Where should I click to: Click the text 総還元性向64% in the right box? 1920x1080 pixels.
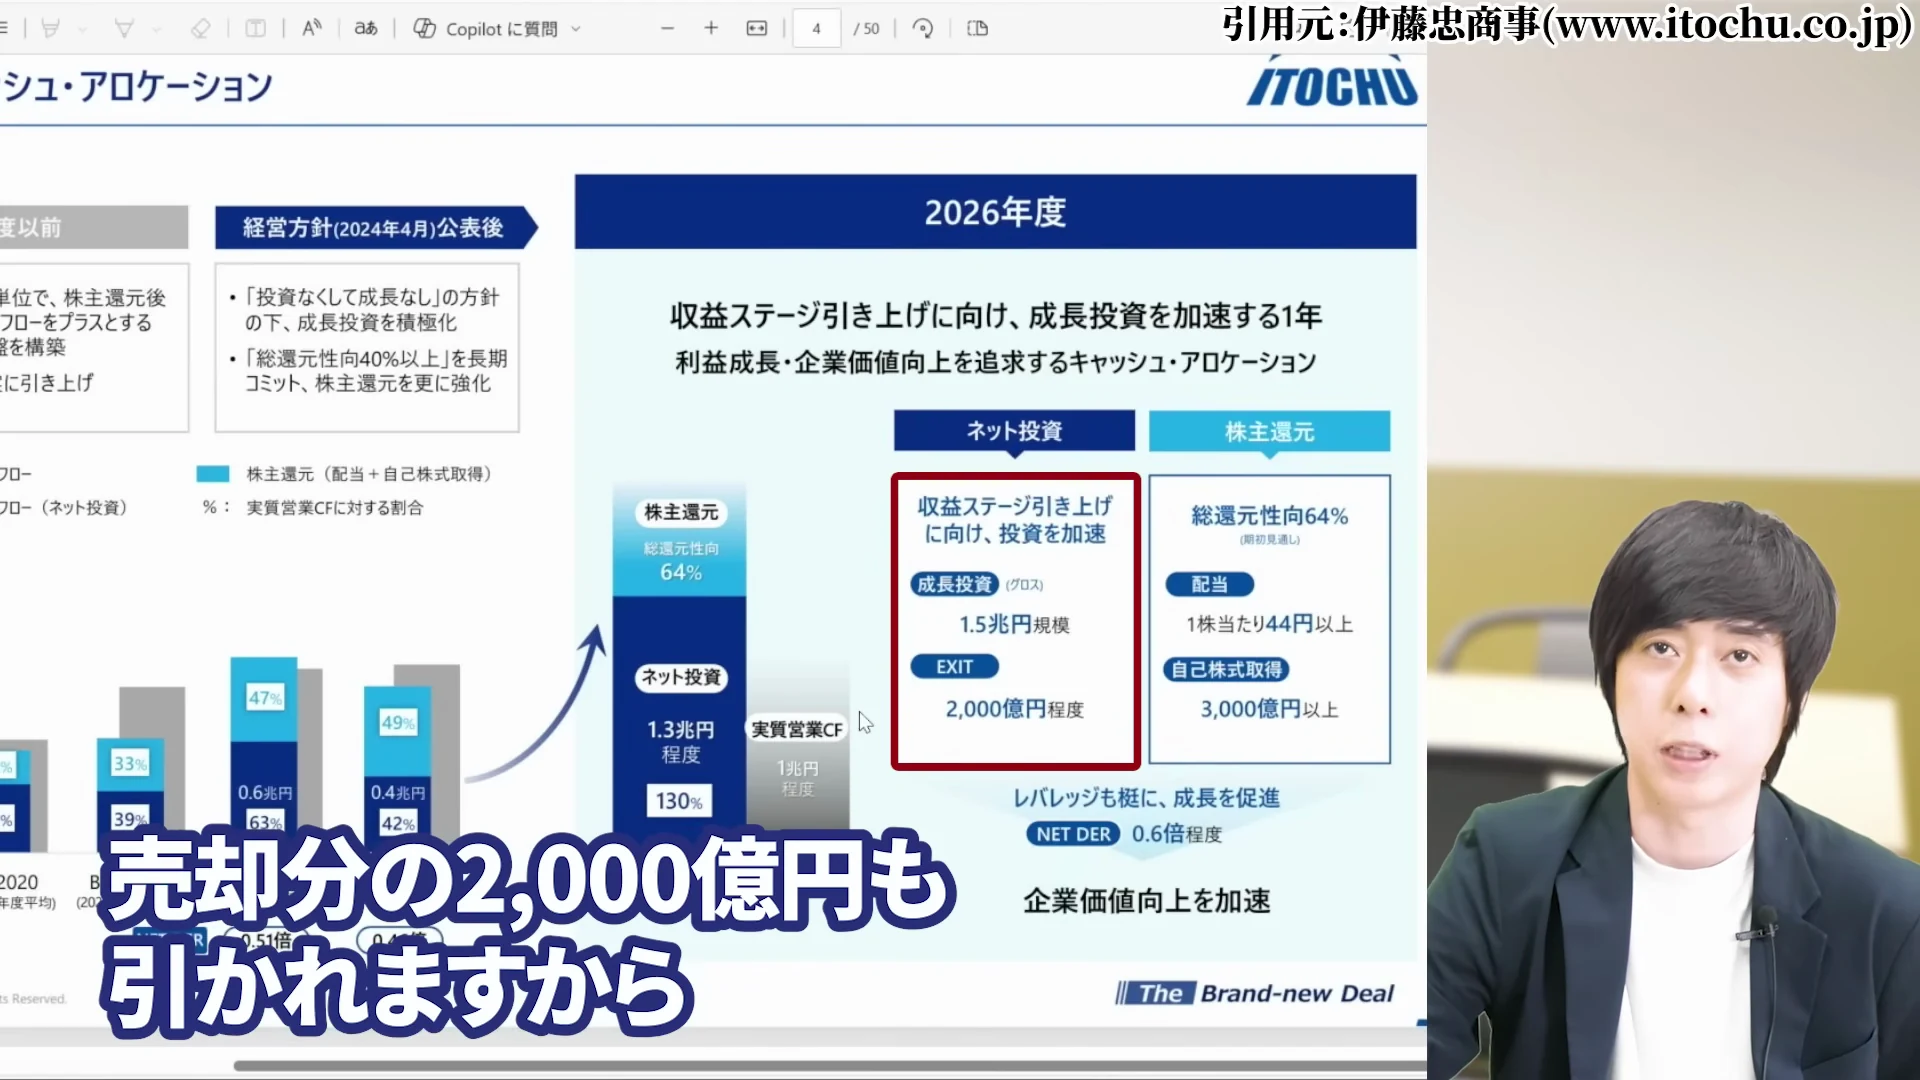pyautogui.click(x=1269, y=516)
